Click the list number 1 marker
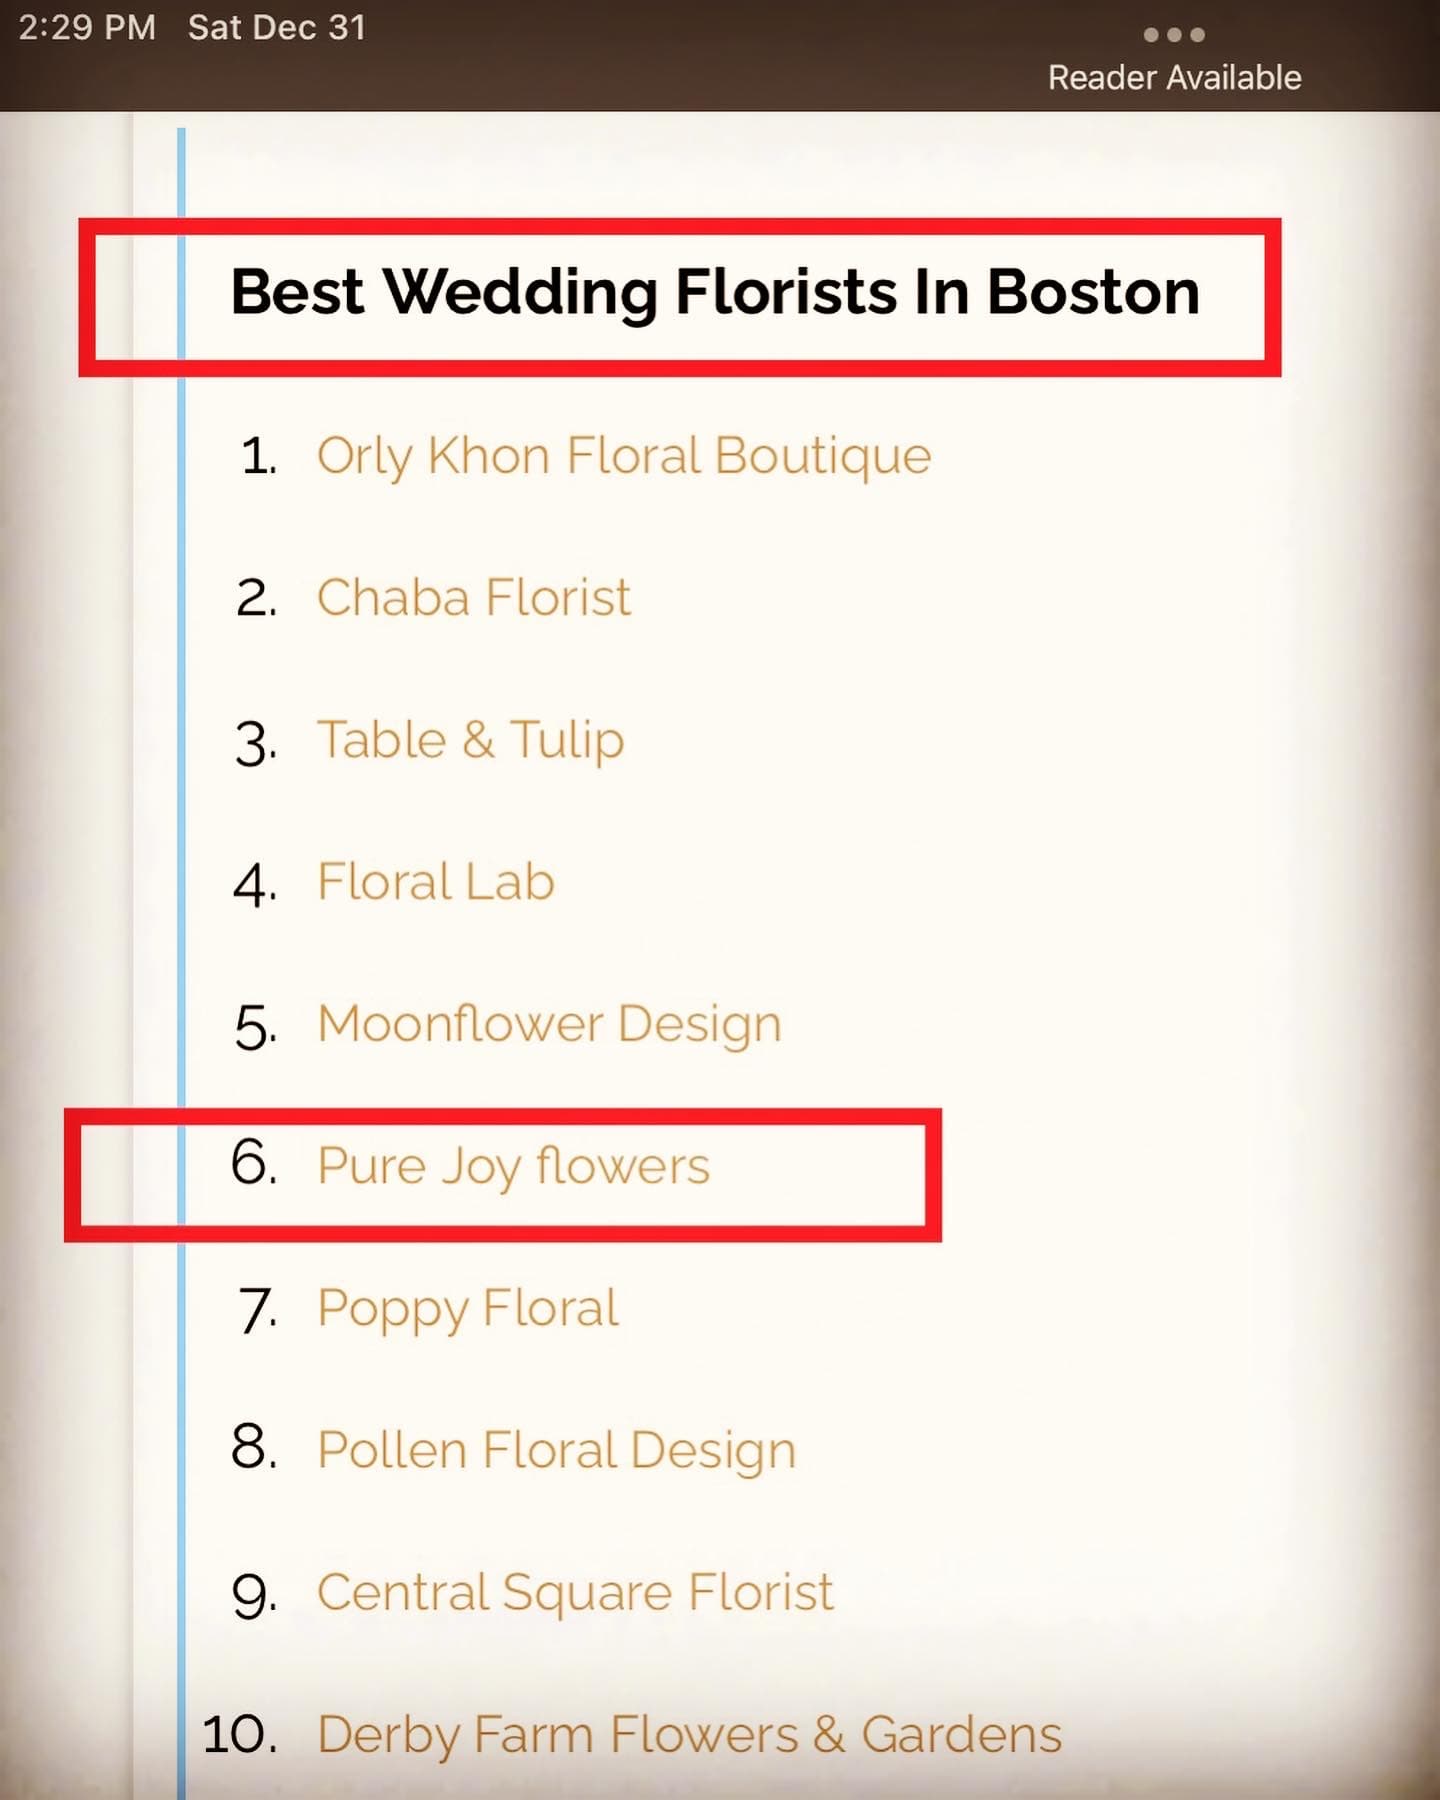 [258, 457]
